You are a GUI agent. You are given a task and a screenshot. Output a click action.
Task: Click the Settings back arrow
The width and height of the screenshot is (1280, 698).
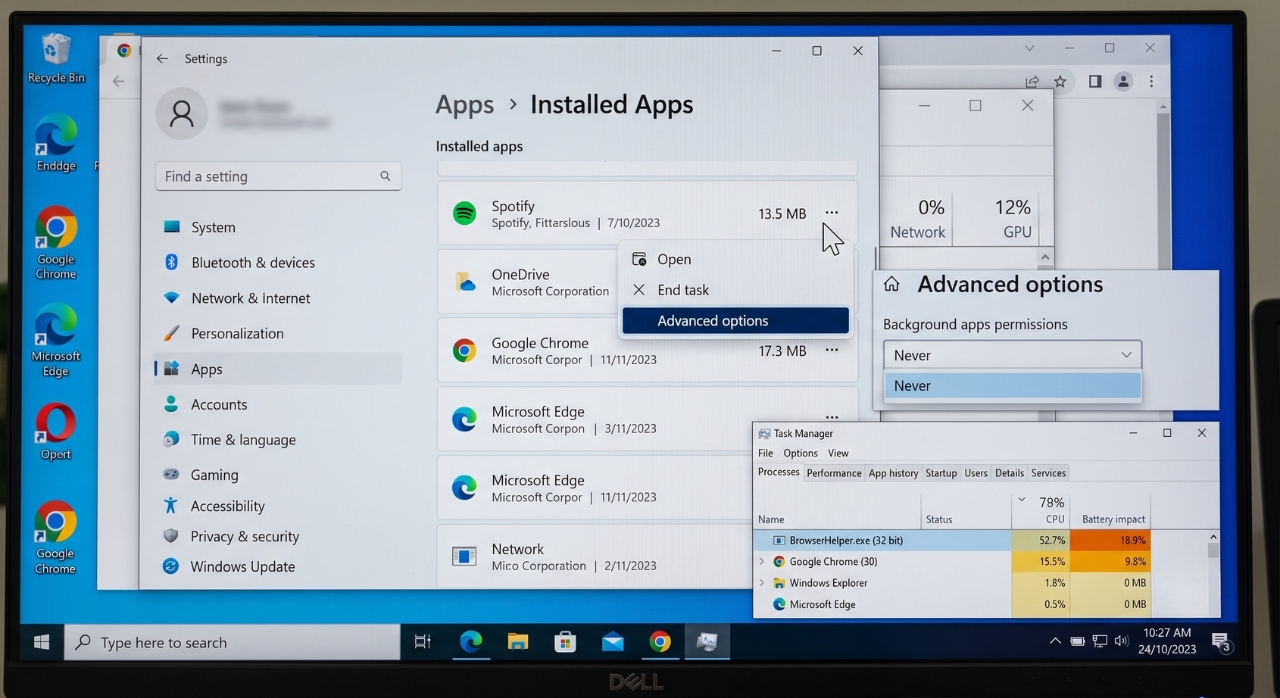[x=162, y=59]
